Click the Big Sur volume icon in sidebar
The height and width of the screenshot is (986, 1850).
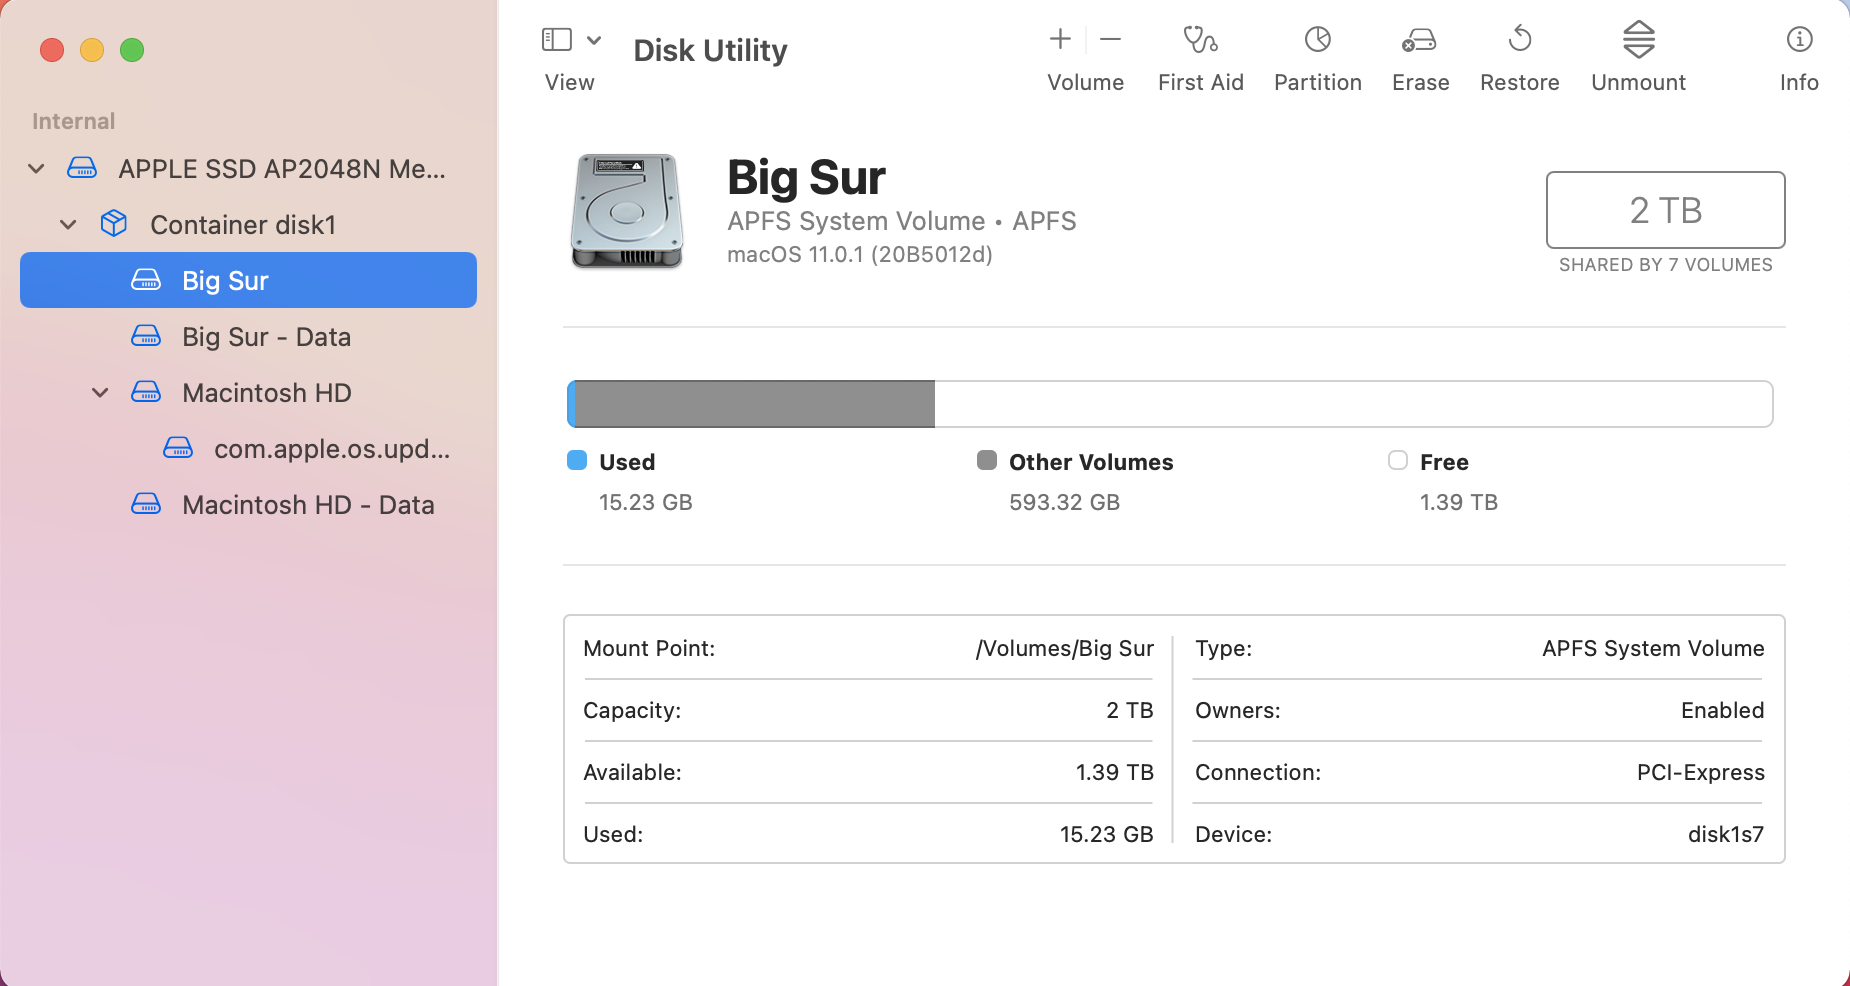[146, 280]
